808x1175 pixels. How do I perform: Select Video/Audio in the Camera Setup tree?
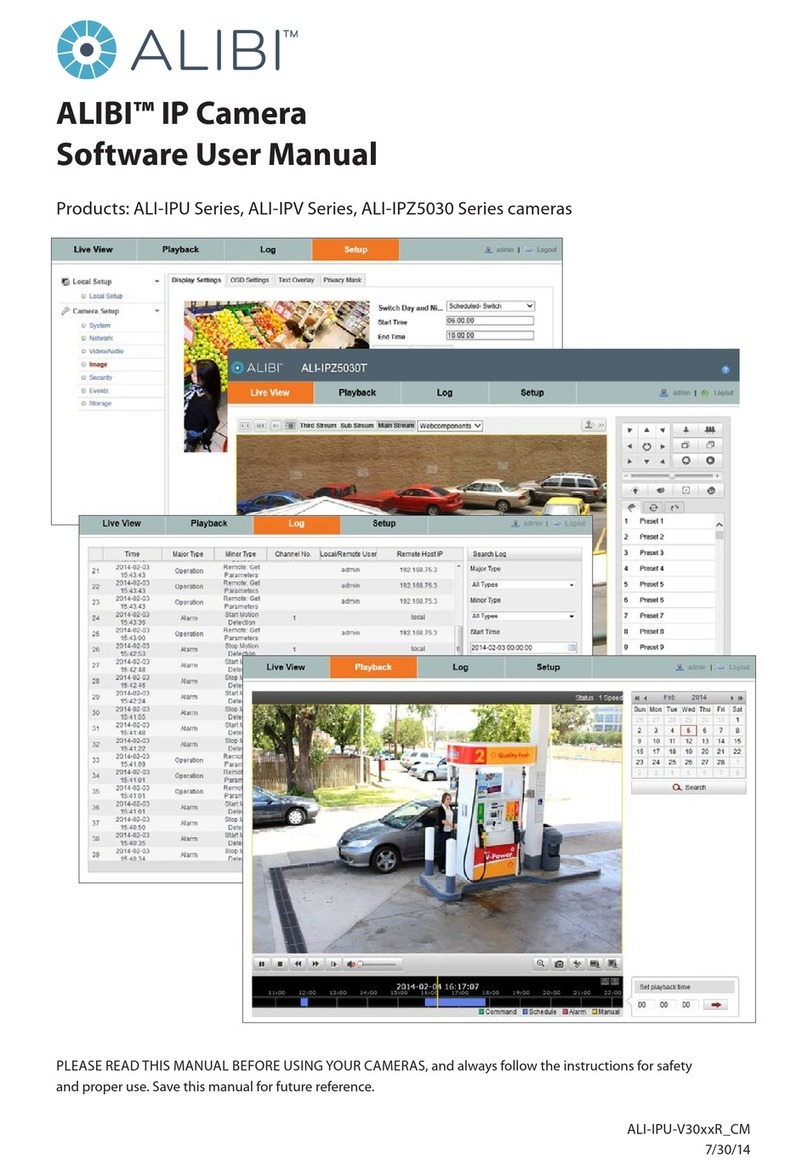tap(106, 351)
